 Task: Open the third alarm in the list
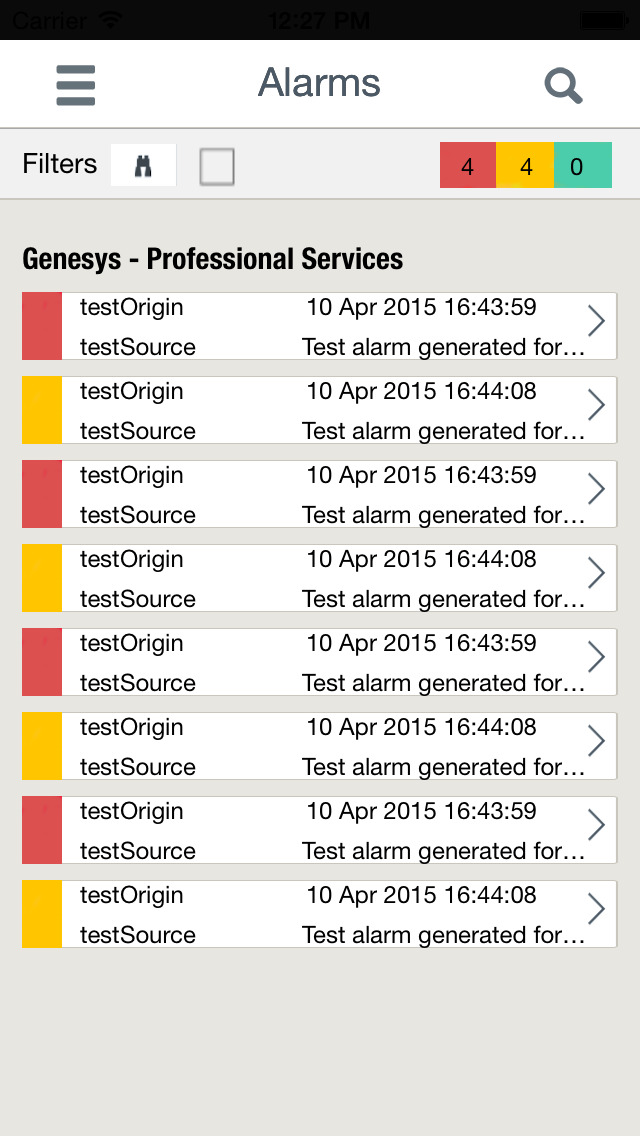[320, 494]
